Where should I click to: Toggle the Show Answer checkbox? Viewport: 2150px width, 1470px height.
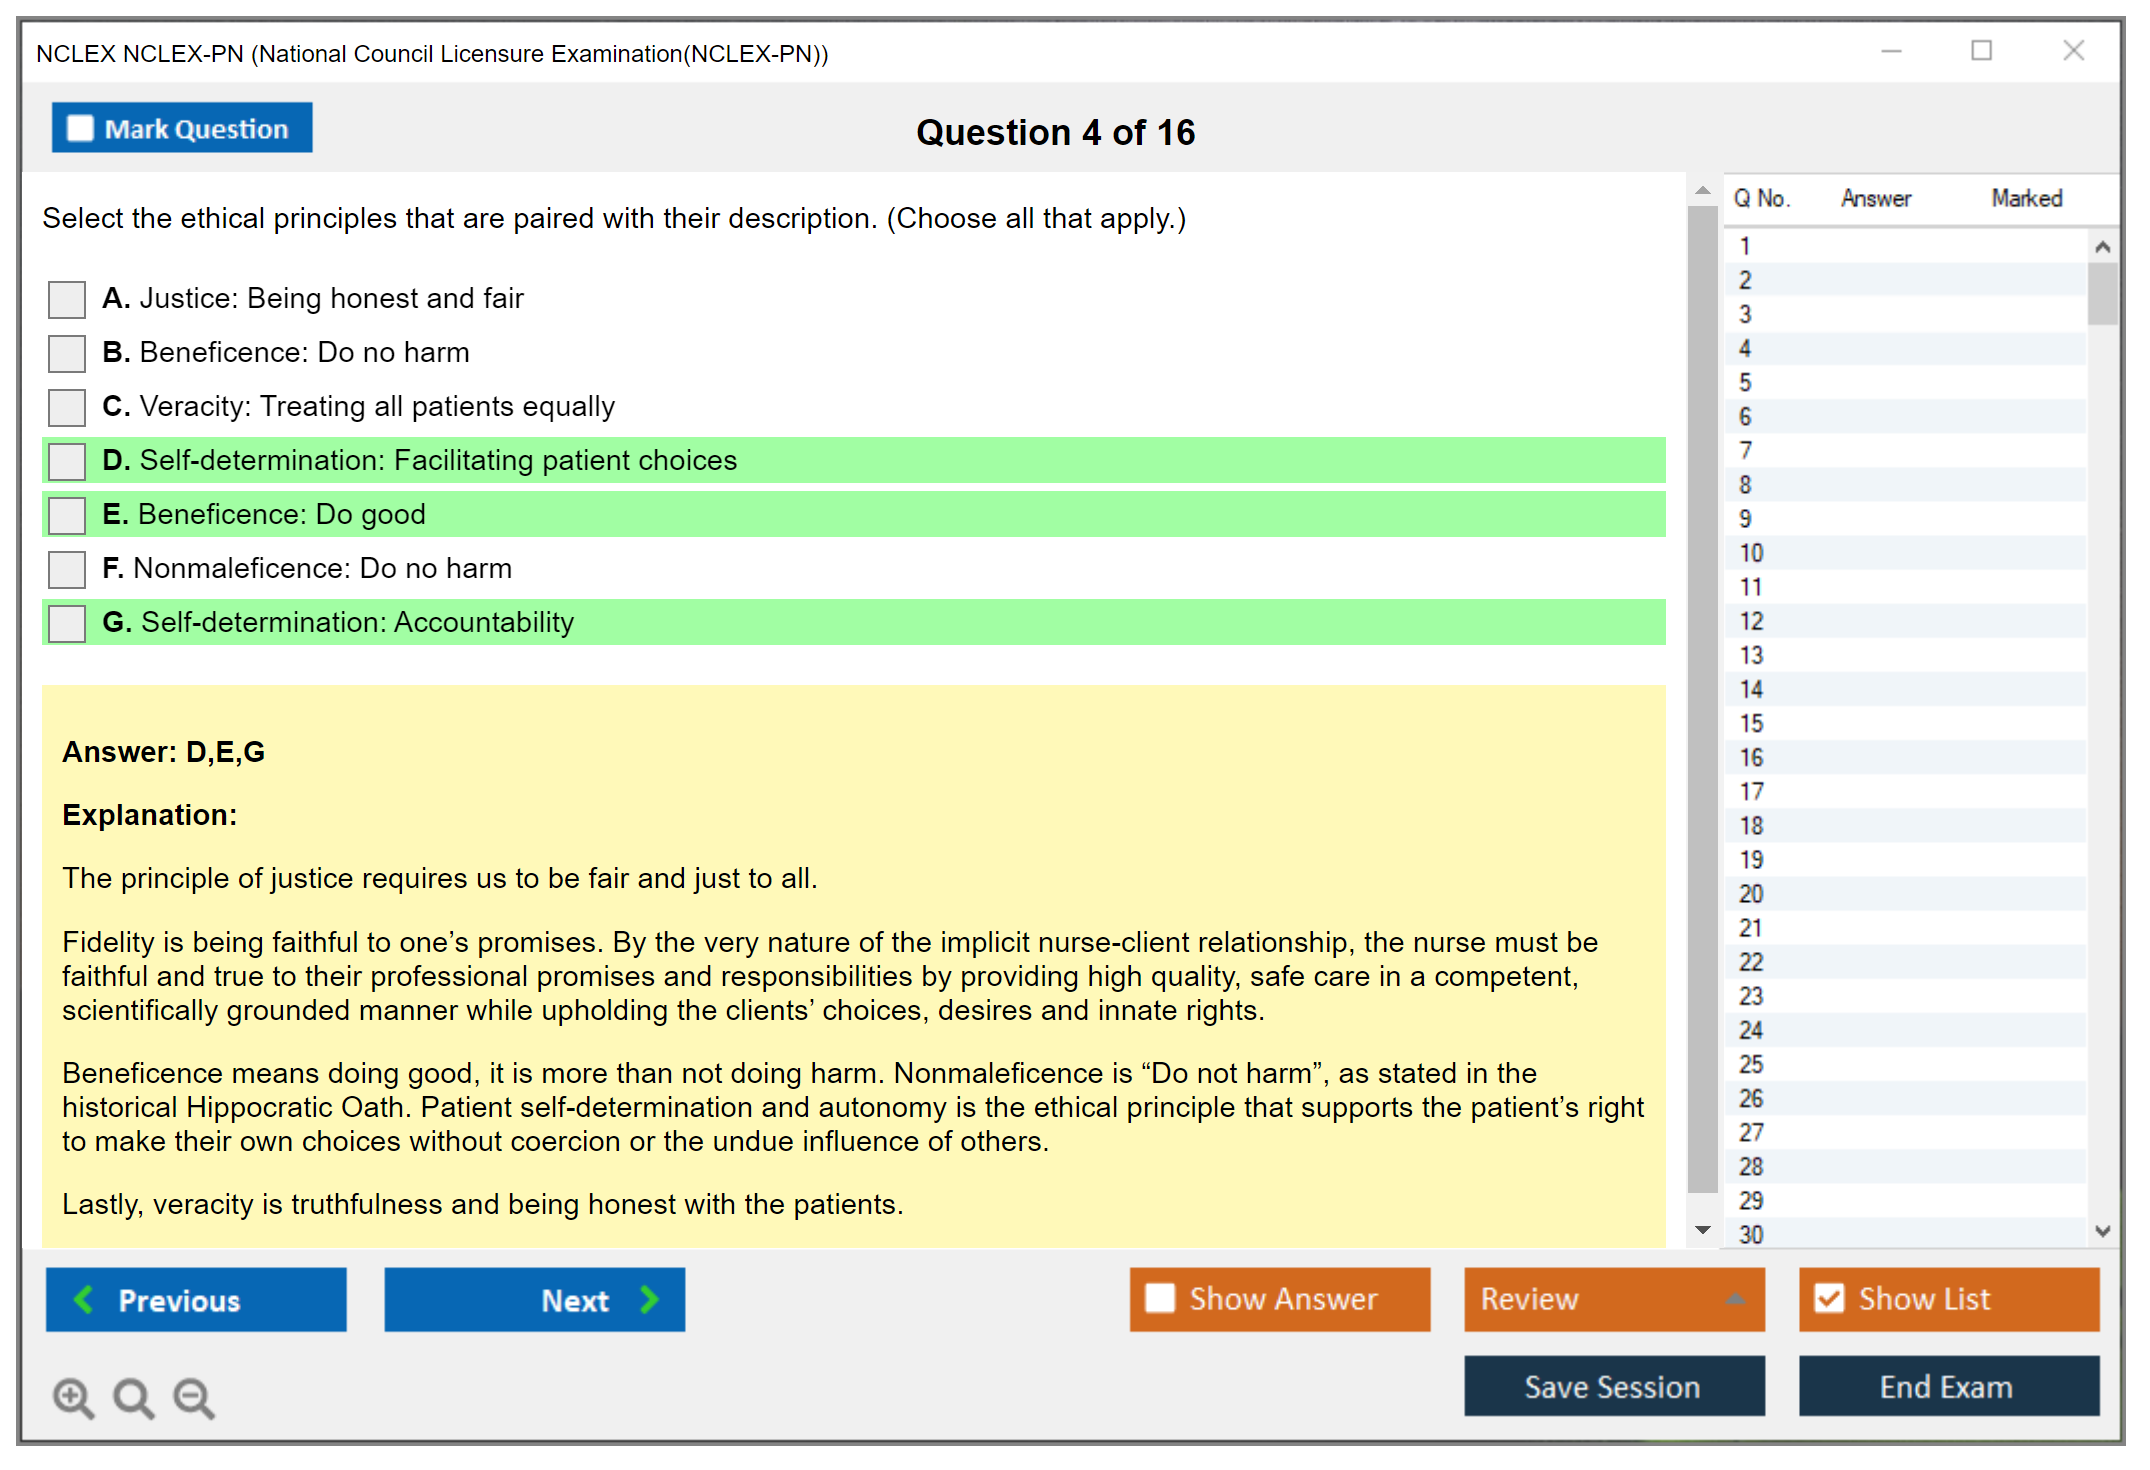click(x=1160, y=1298)
